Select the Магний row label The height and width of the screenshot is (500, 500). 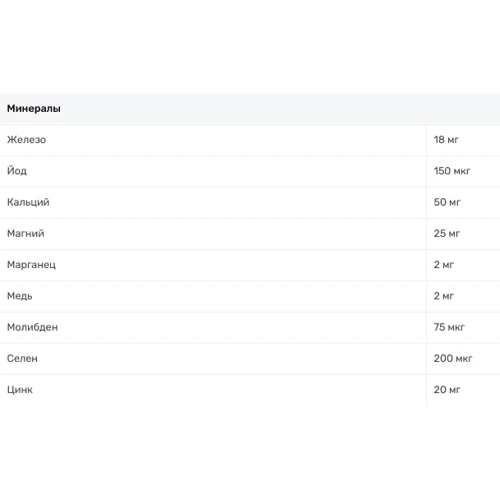click(26, 233)
